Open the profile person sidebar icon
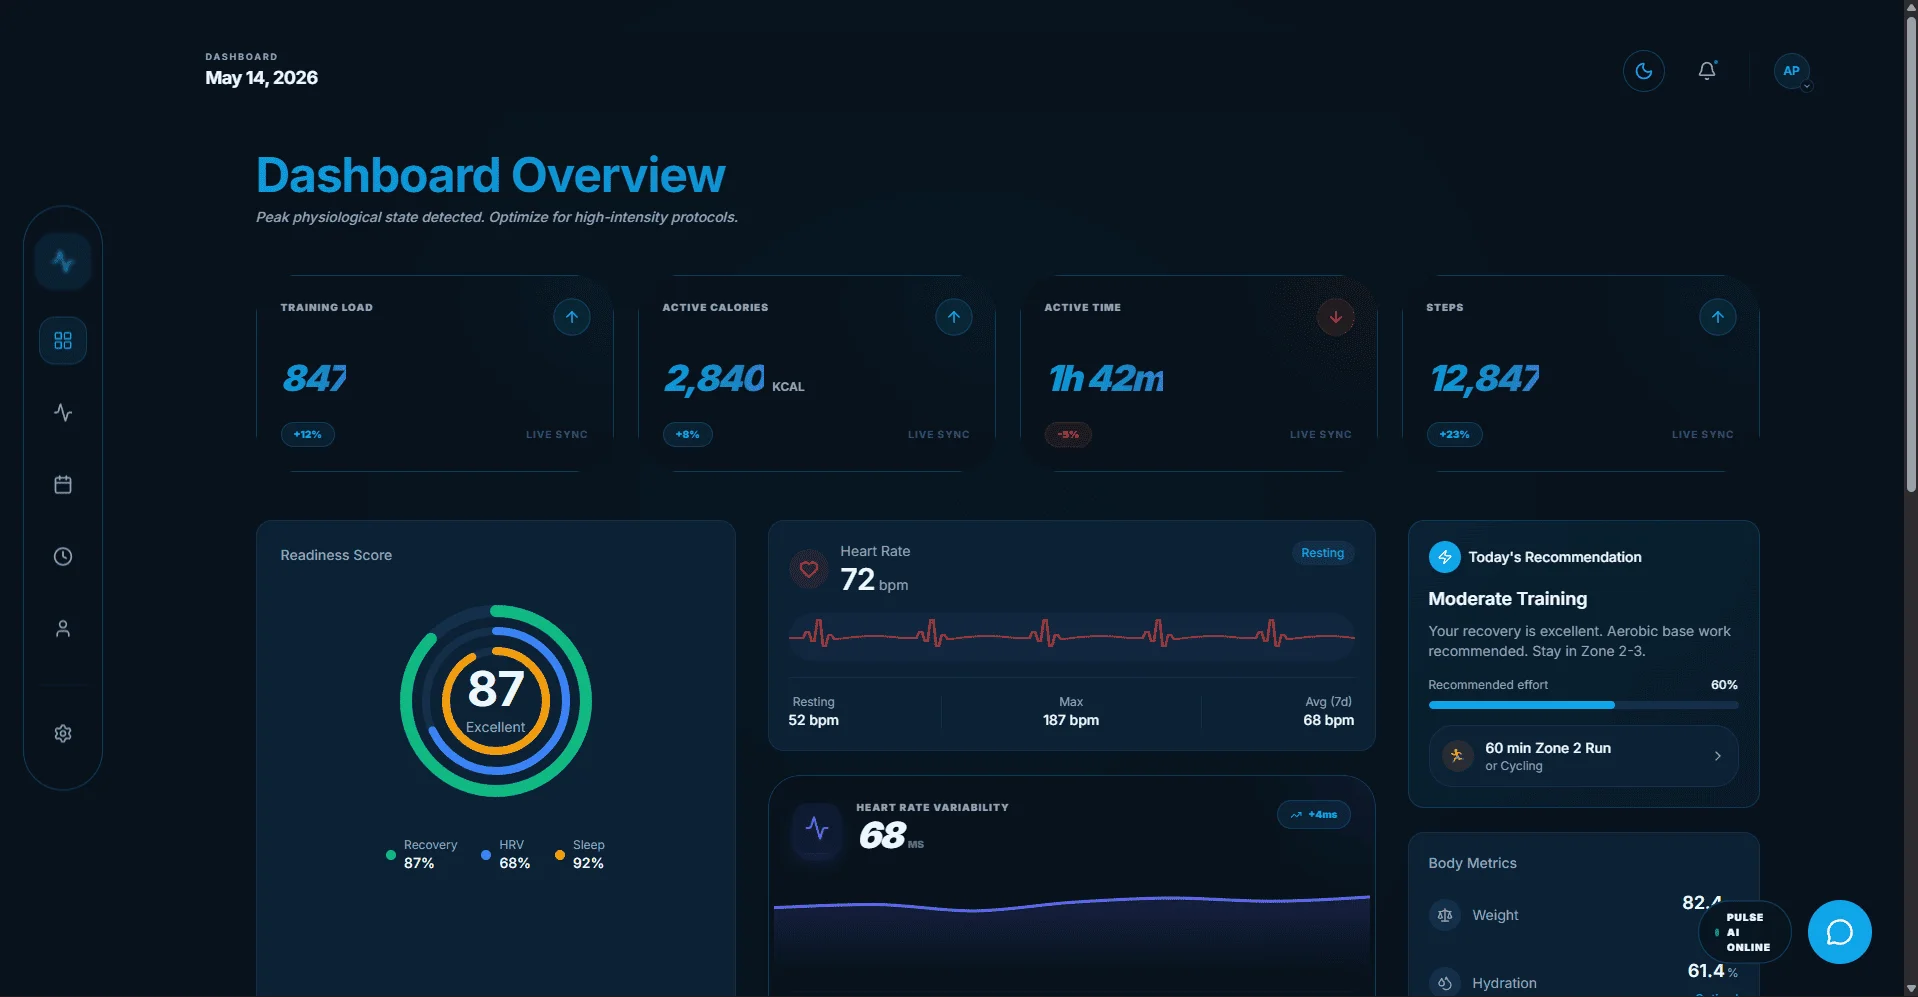The height and width of the screenshot is (997, 1918). [63, 628]
